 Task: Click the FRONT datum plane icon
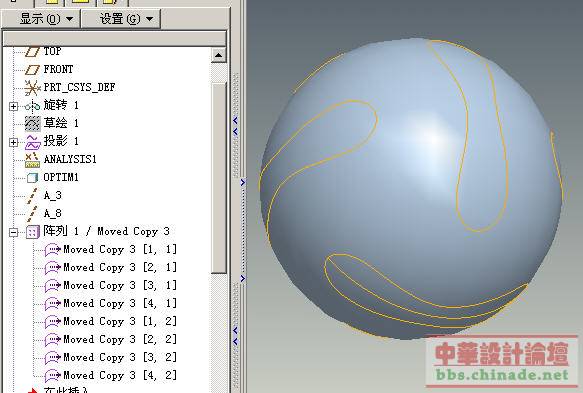[x=32, y=70]
